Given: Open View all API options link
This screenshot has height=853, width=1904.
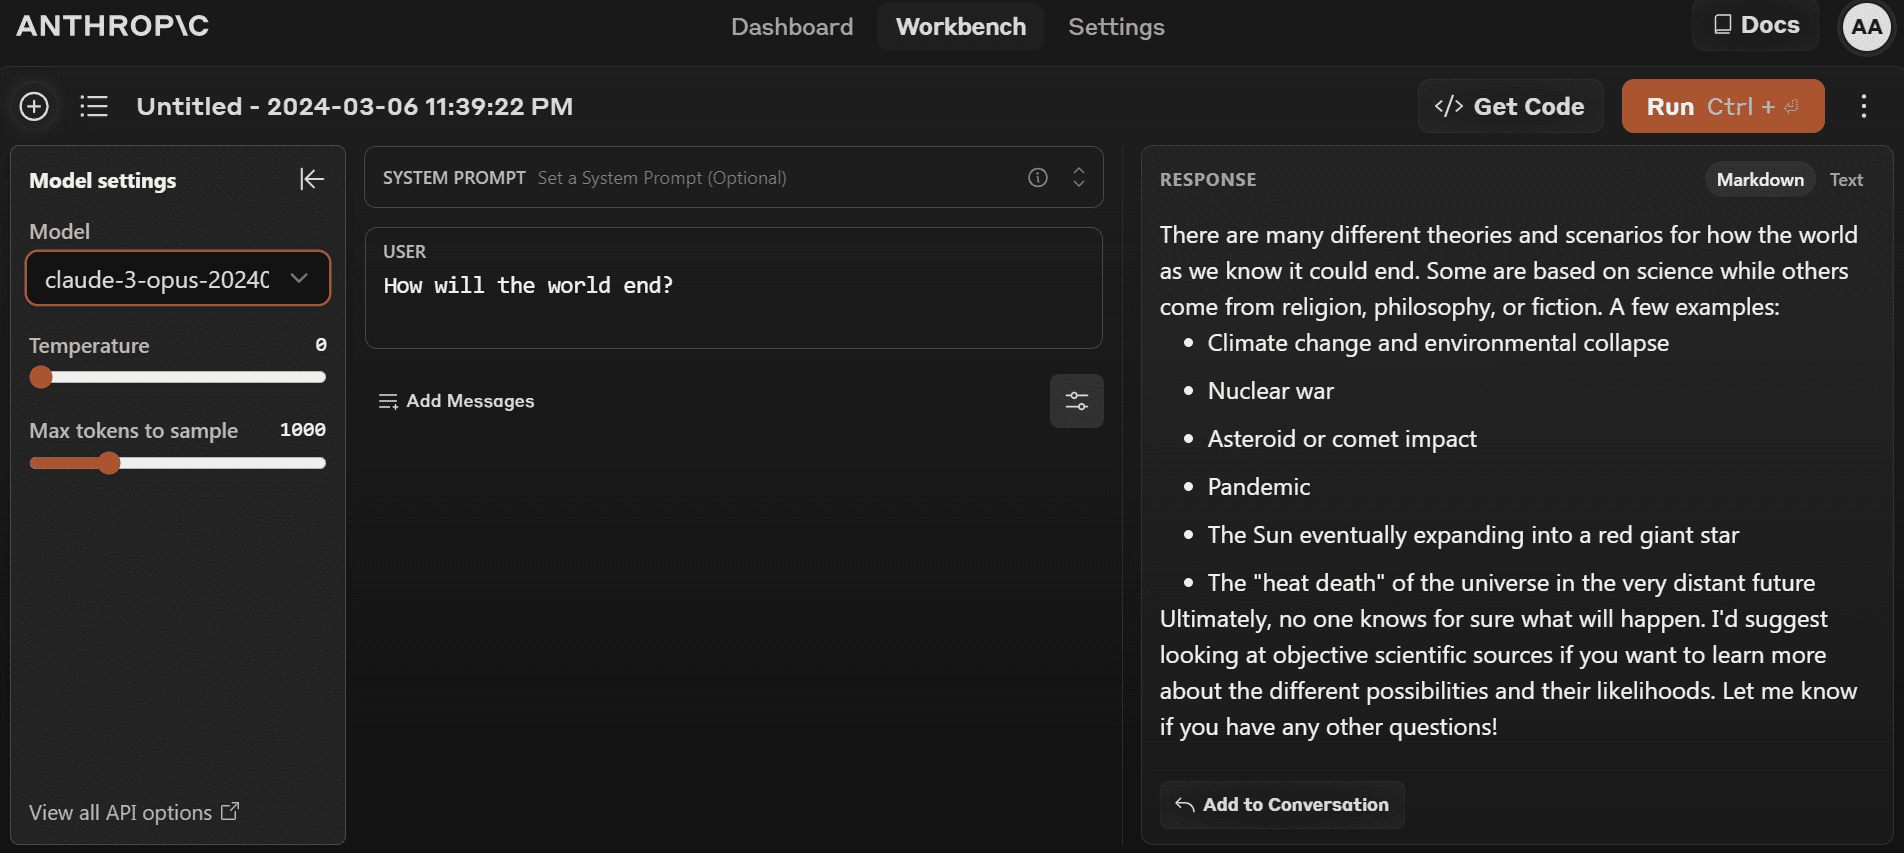Looking at the screenshot, I should 134,812.
